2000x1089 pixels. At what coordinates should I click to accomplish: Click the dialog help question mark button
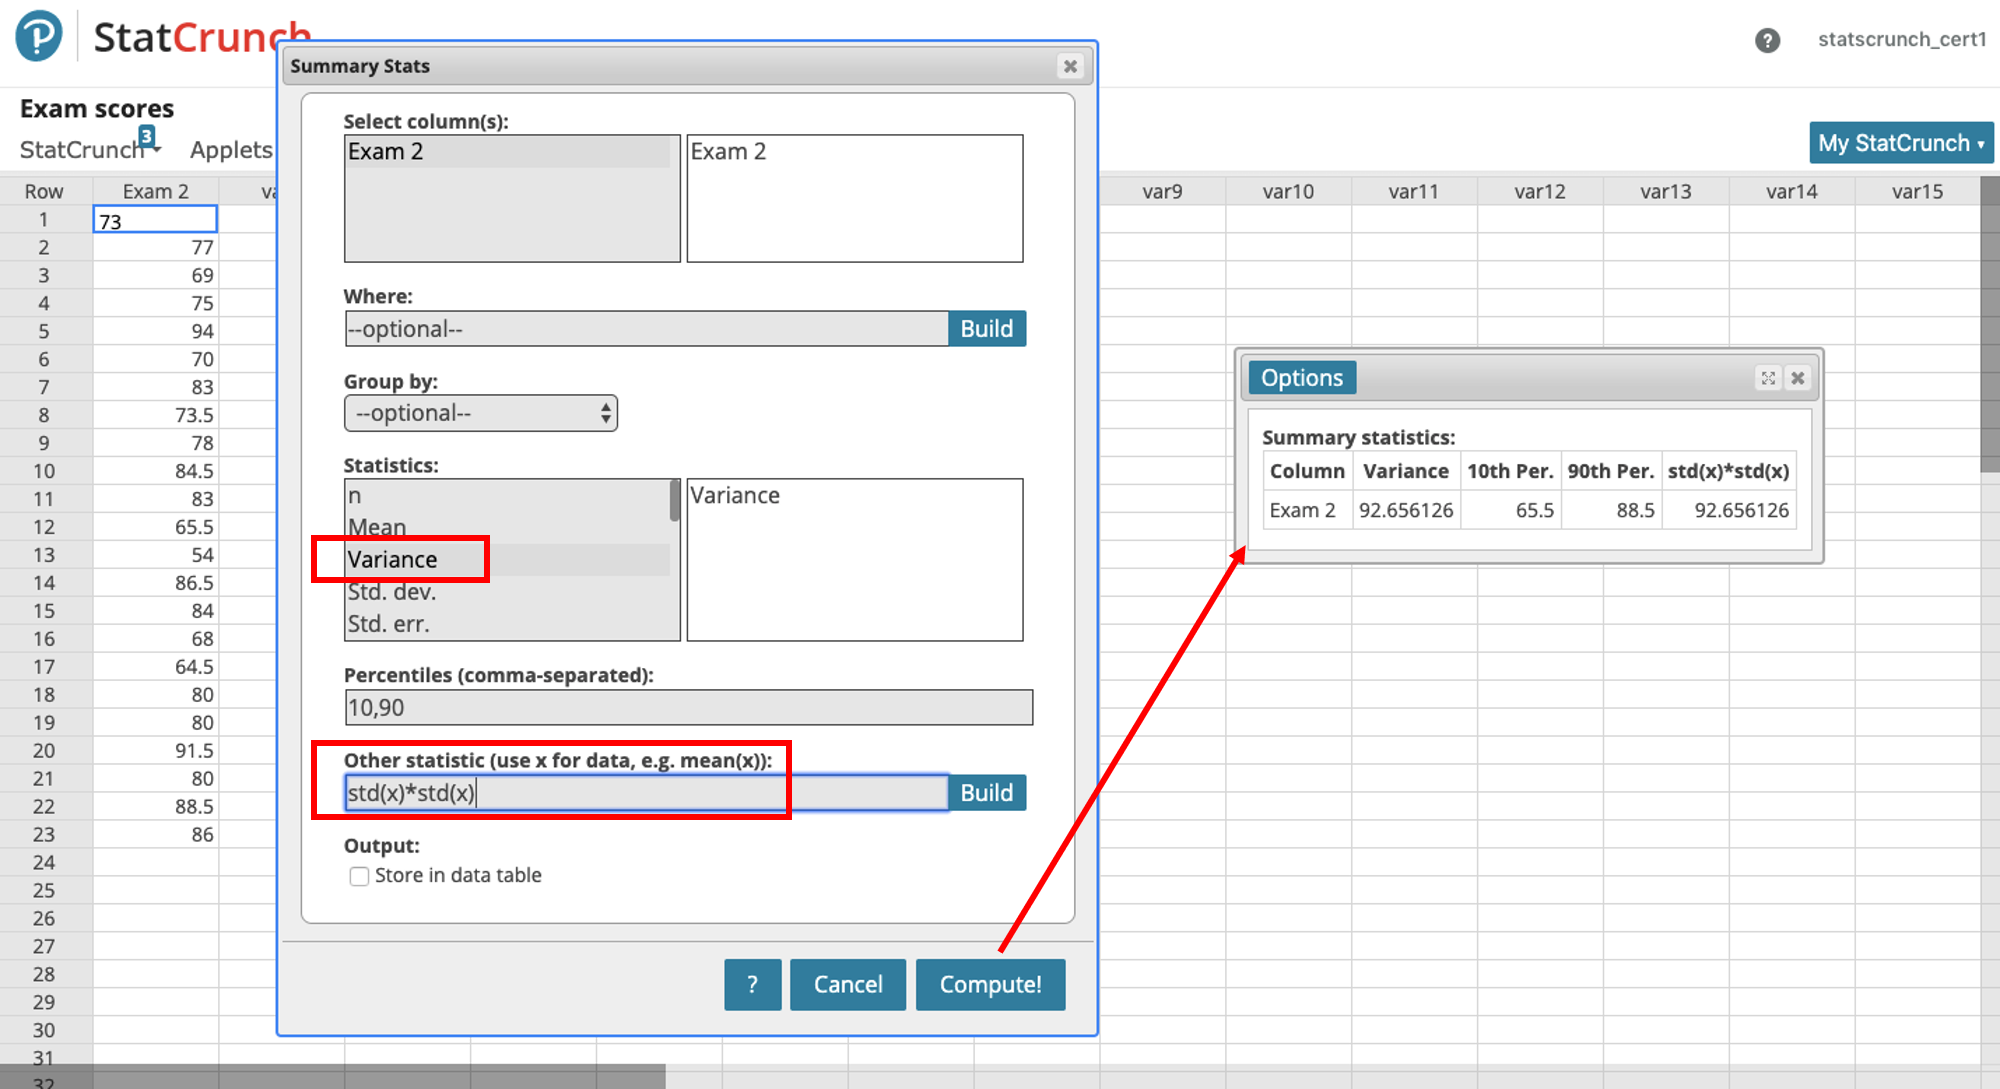tap(752, 985)
